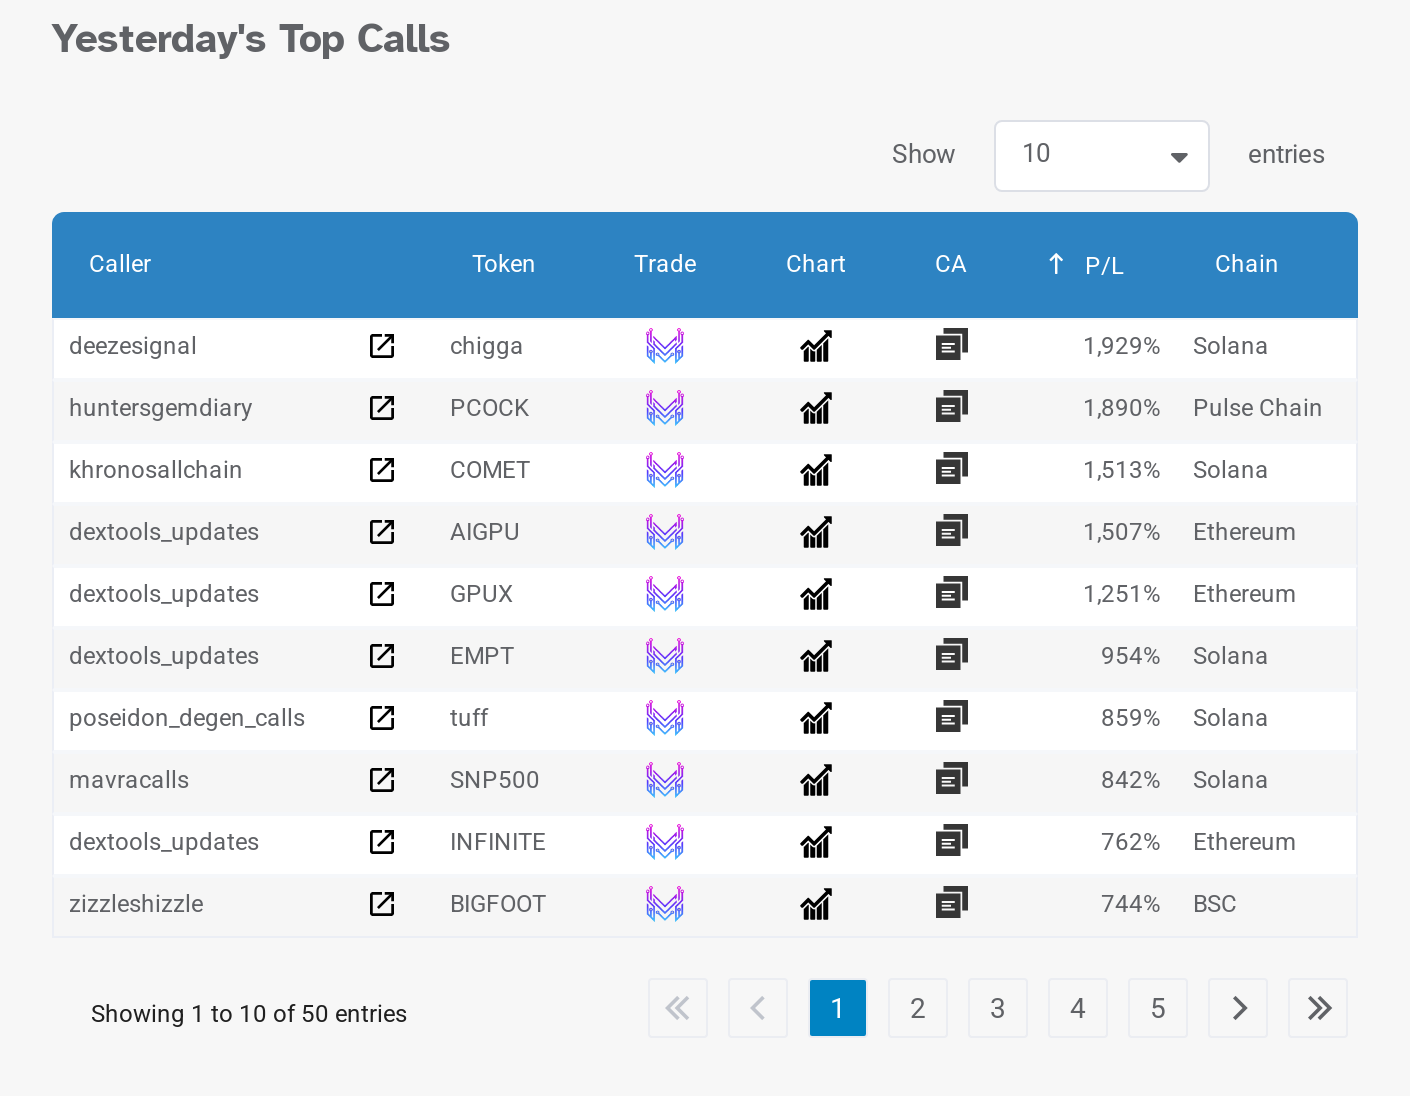
Task: Copy contract address for AIGPU token
Action: [951, 531]
